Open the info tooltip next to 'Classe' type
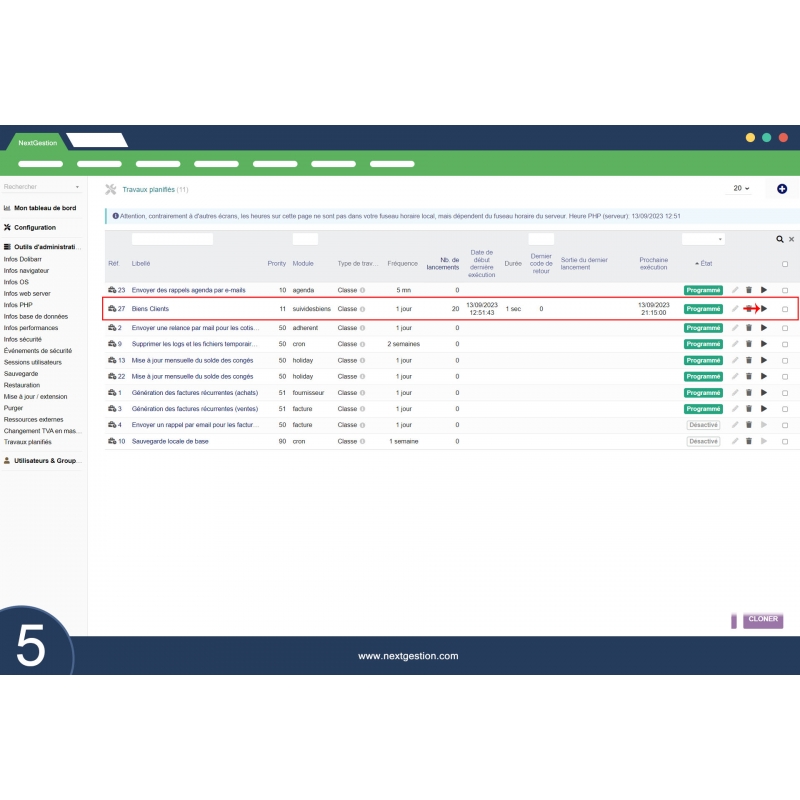Viewport: 800px width, 800px height. [x=360, y=288]
